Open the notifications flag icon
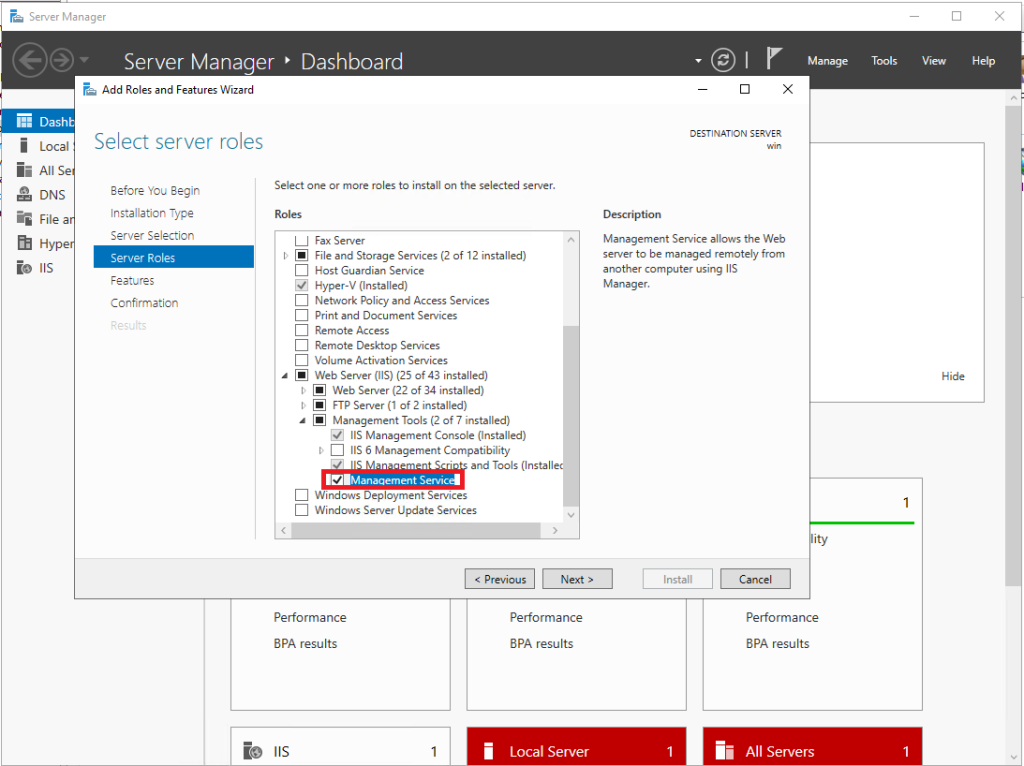The image size is (1024, 766). (775, 58)
